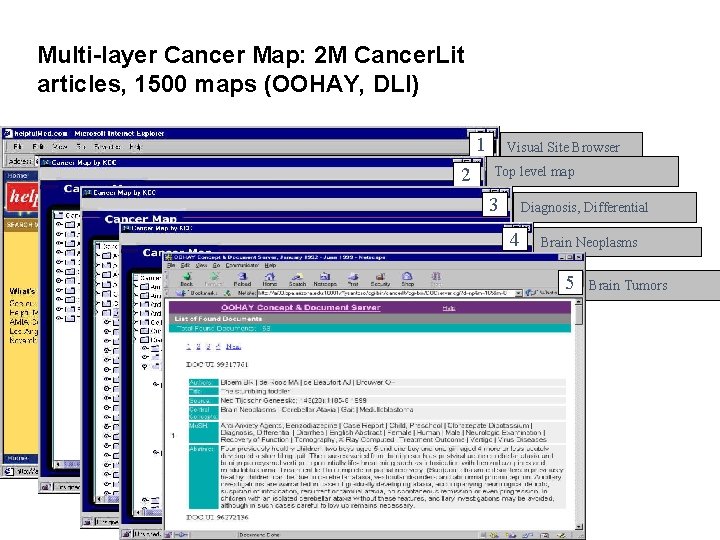Open View menu in Netscape window

click(201, 265)
